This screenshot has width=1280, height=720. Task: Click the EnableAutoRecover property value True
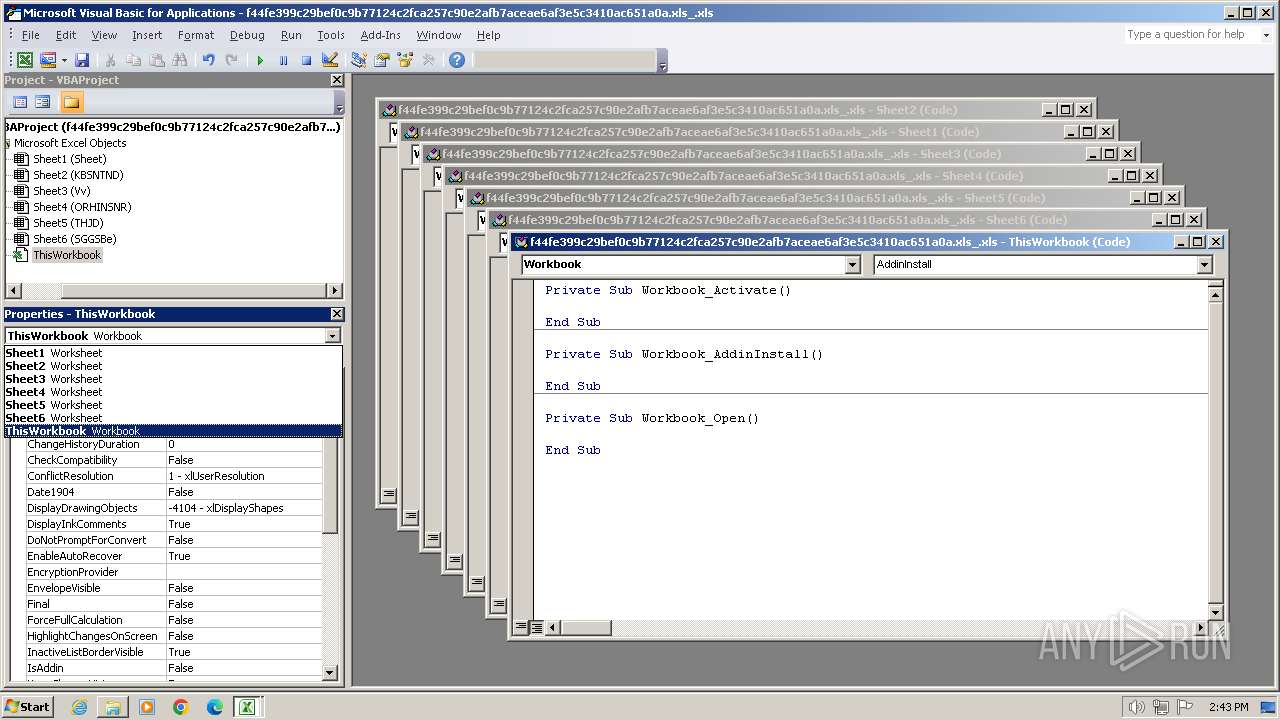tap(244, 556)
